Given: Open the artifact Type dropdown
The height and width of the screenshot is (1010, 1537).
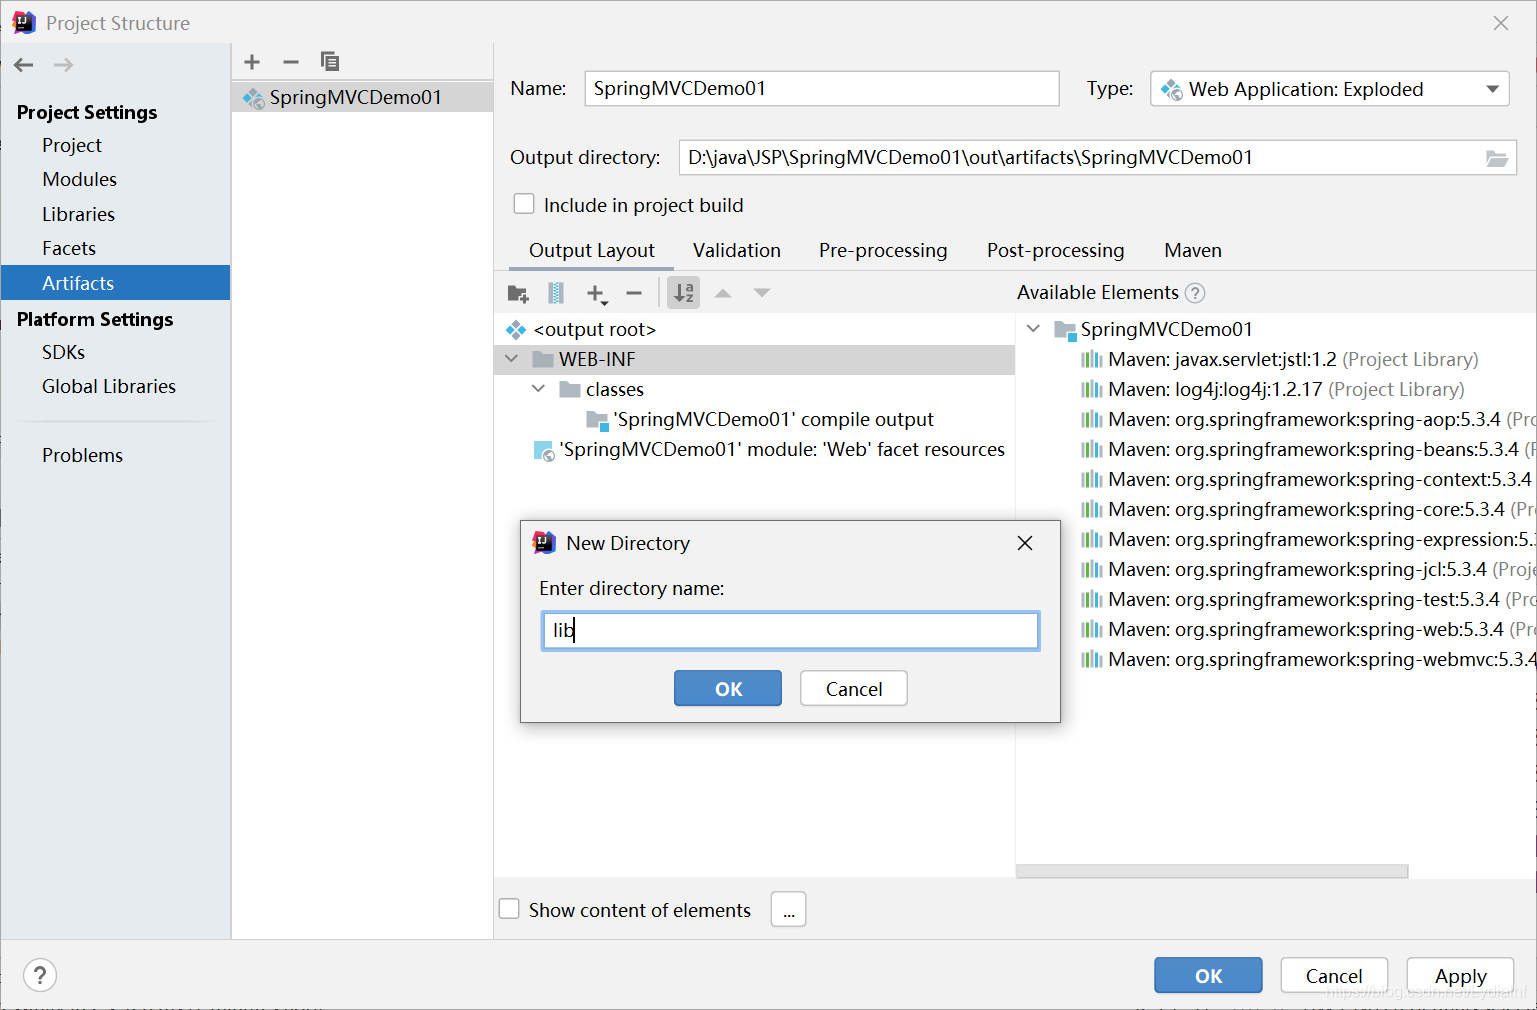Looking at the screenshot, I should (1330, 89).
